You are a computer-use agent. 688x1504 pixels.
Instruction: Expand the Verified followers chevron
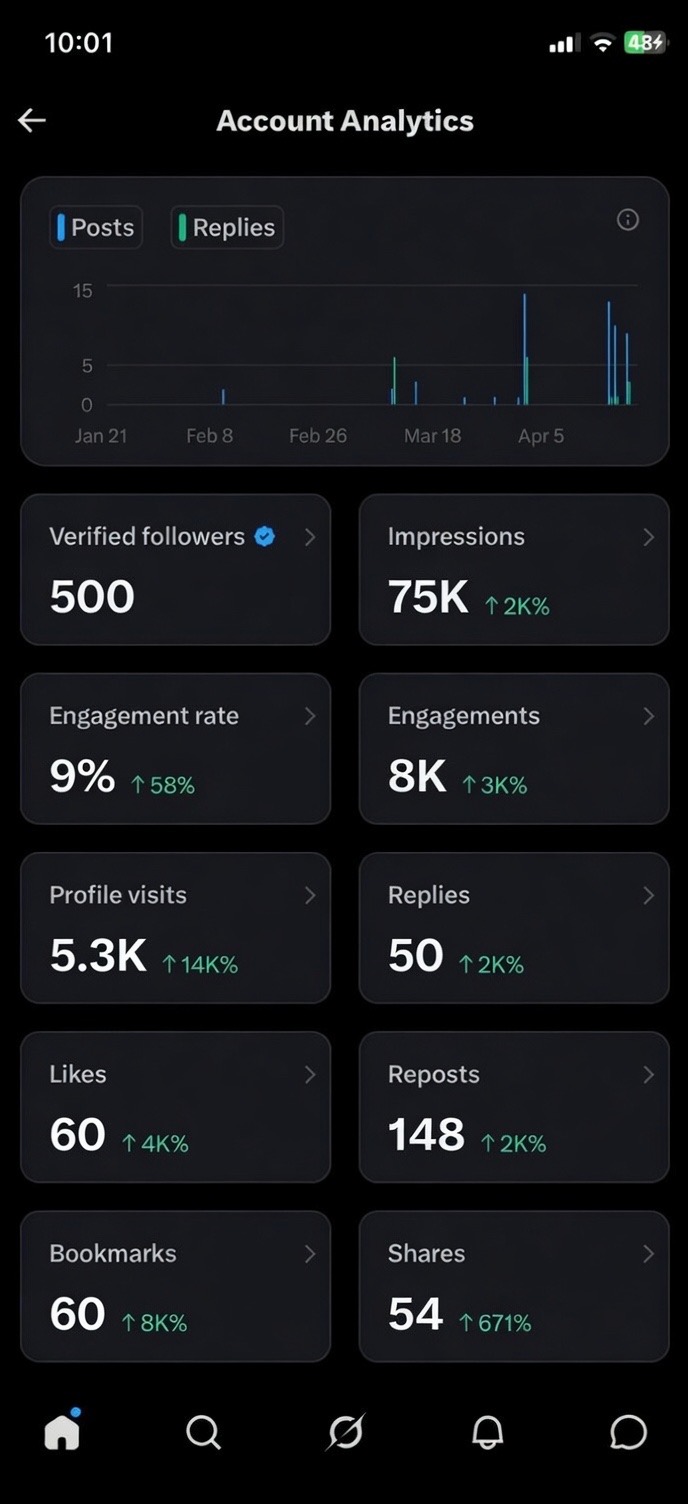(310, 537)
